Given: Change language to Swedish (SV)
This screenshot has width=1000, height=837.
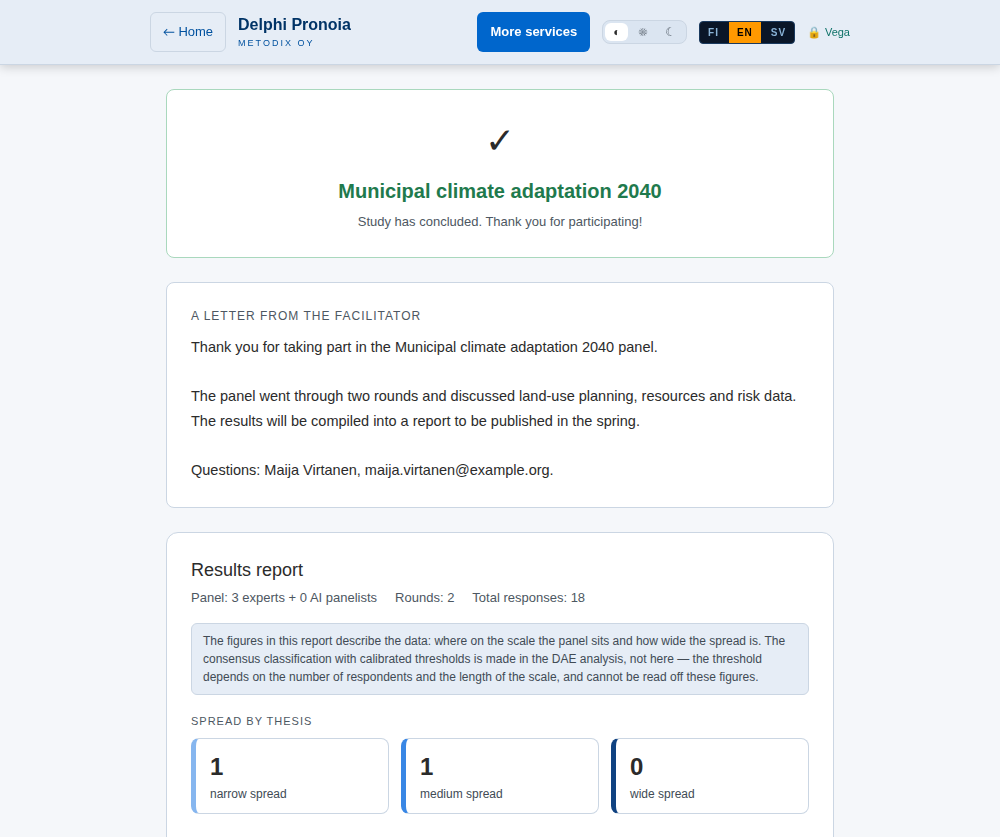Looking at the screenshot, I should tap(777, 33).
